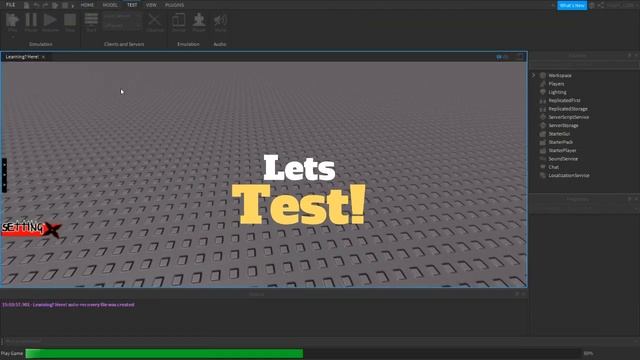Click the Play button in Simulation group
The image size is (640, 360).
point(12,22)
